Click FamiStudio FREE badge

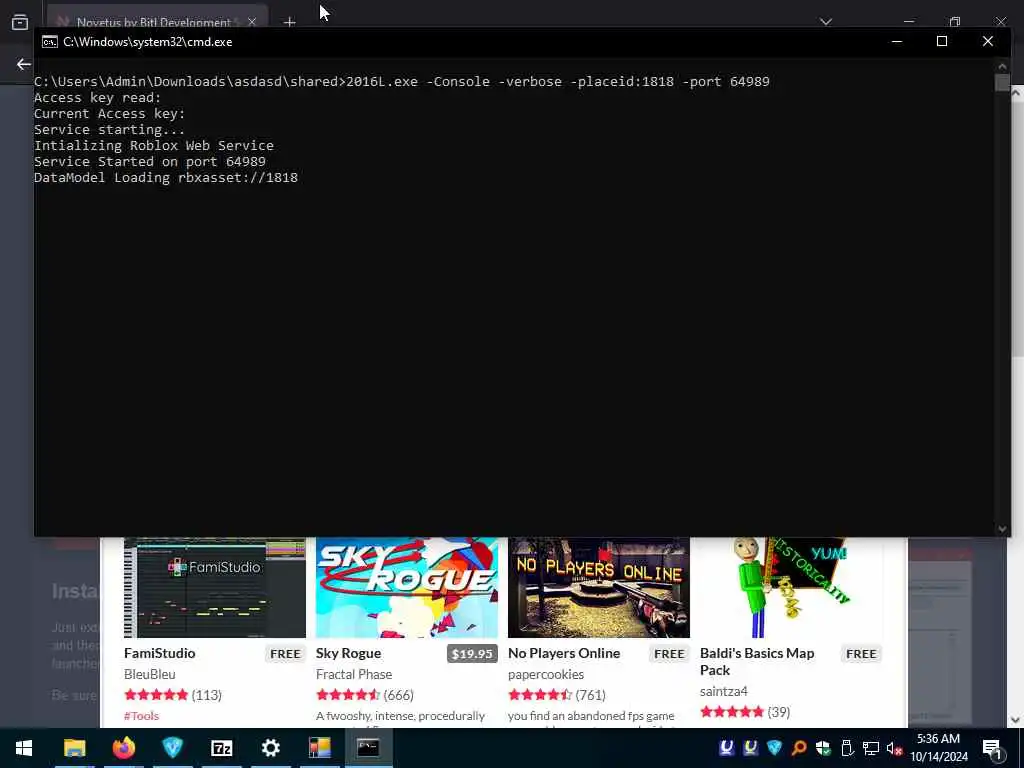[x=285, y=654]
